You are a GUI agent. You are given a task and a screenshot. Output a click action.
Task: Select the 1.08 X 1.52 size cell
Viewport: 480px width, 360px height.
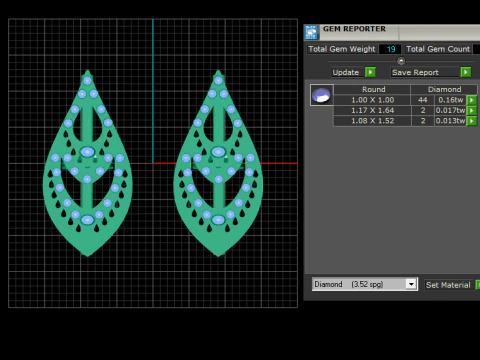pyautogui.click(x=372, y=121)
